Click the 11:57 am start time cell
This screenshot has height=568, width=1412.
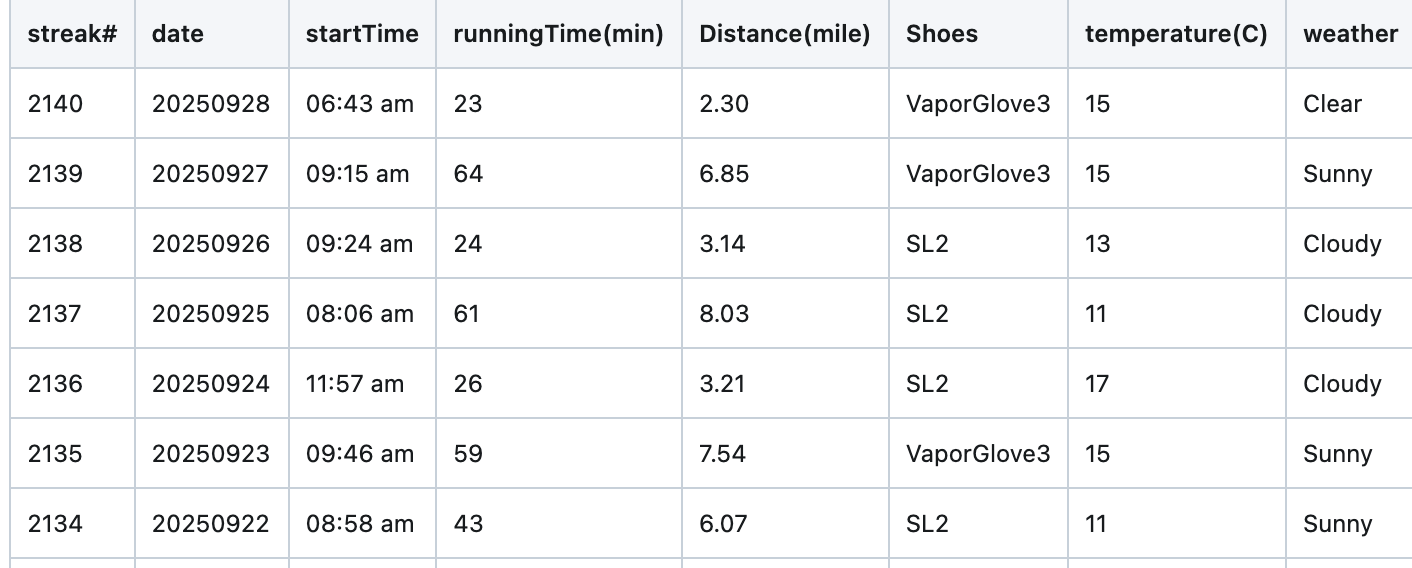pyautogui.click(x=355, y=384)
